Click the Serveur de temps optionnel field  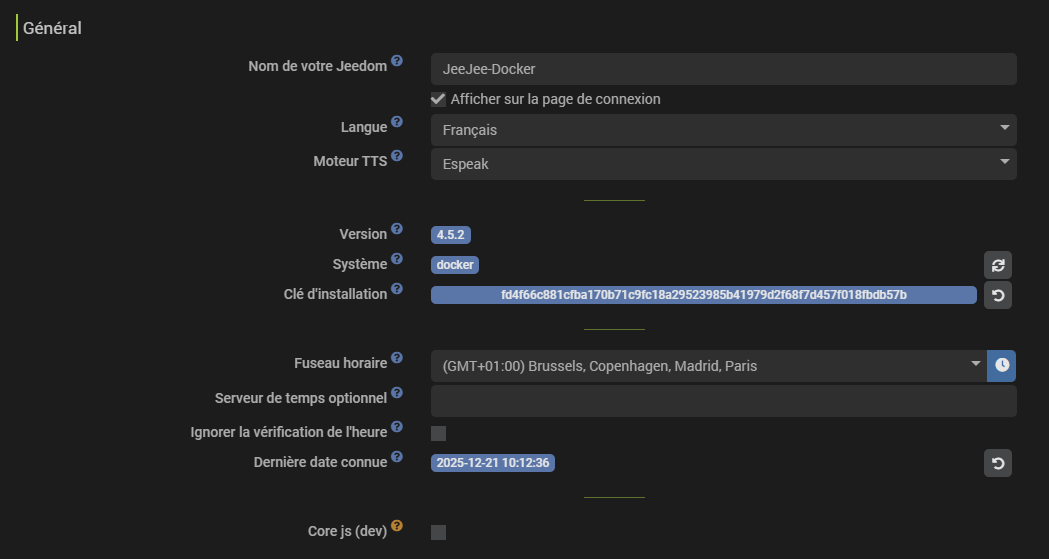pos(723,401)
